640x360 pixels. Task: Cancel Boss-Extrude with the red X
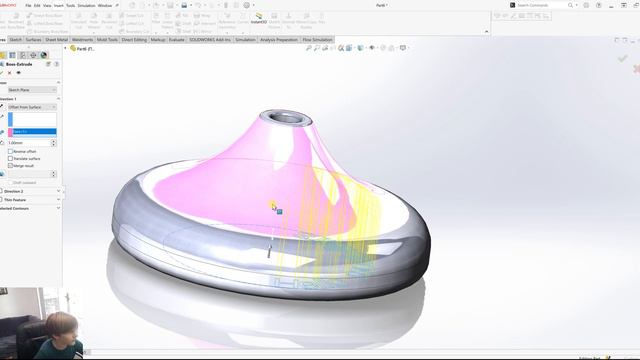10,73
